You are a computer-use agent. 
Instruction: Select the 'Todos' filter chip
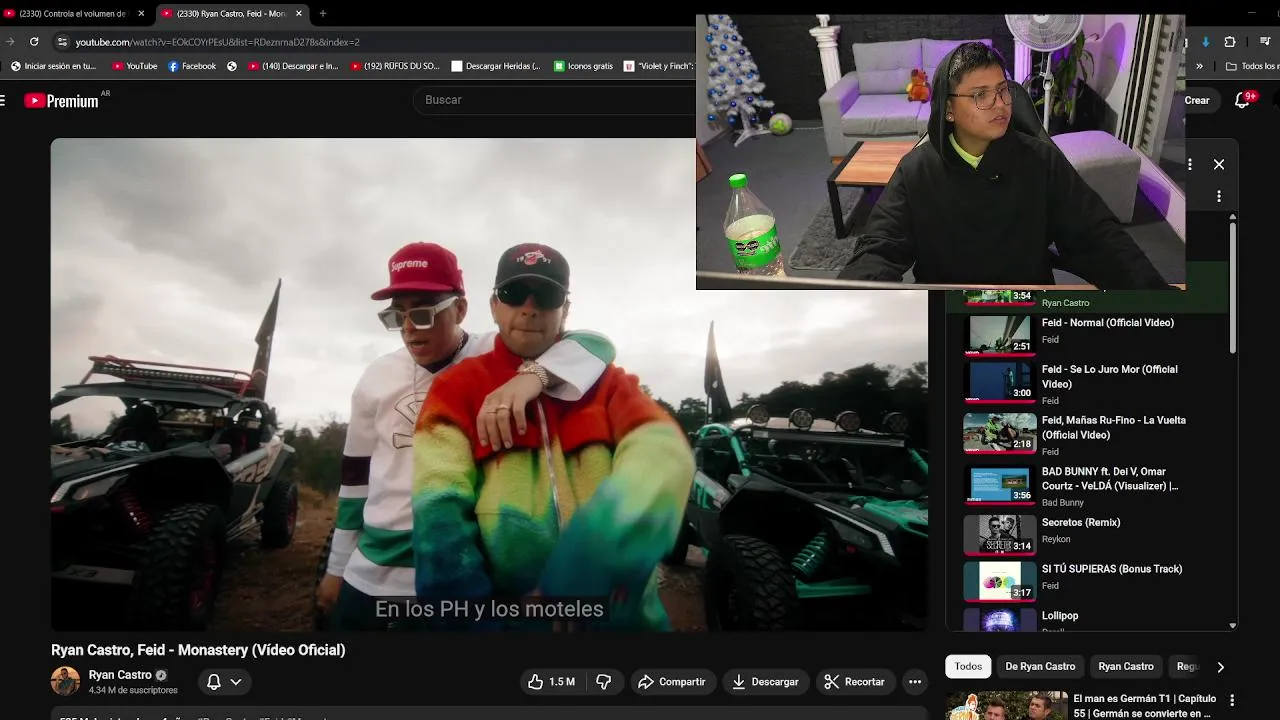tap(968, 666)
